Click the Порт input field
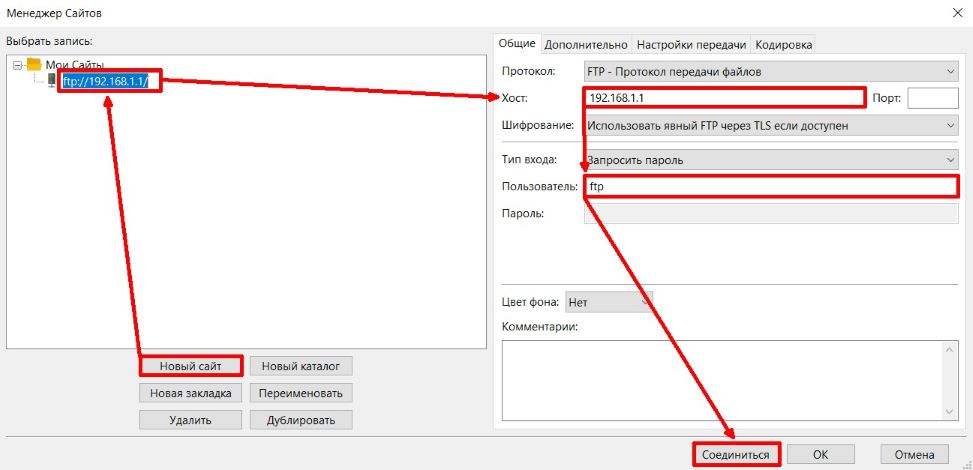 (933, 98)
